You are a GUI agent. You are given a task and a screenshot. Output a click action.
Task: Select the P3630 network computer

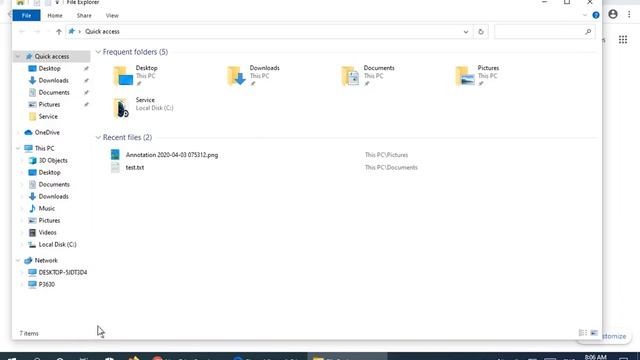tap(47, 284)
